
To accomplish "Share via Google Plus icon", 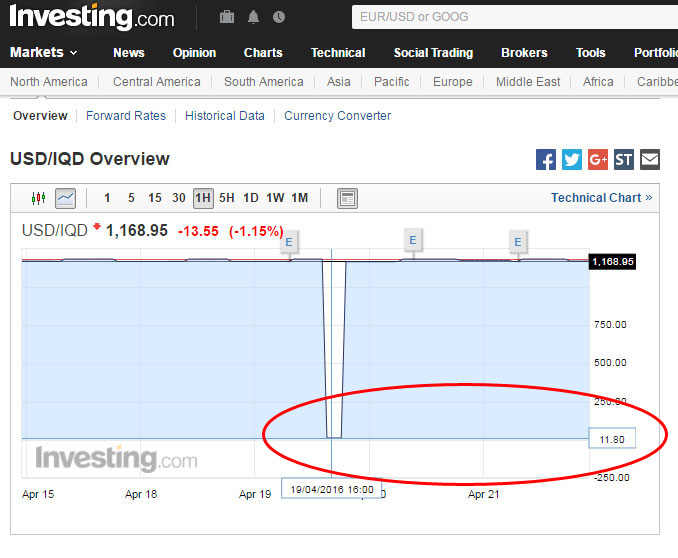I will (598, 160).
